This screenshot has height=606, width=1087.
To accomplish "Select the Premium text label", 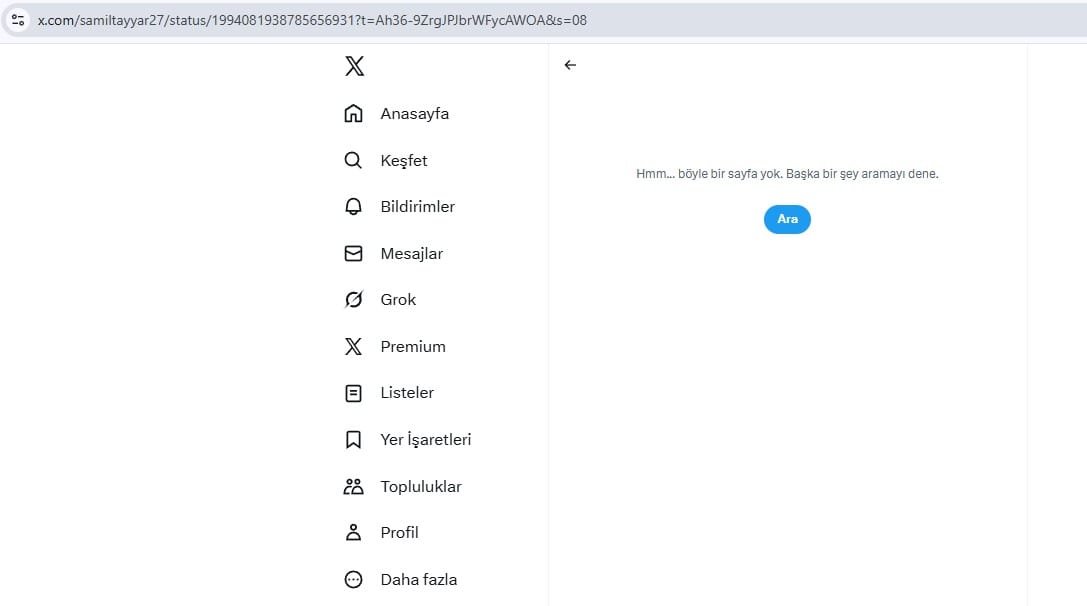I will 413,347.
